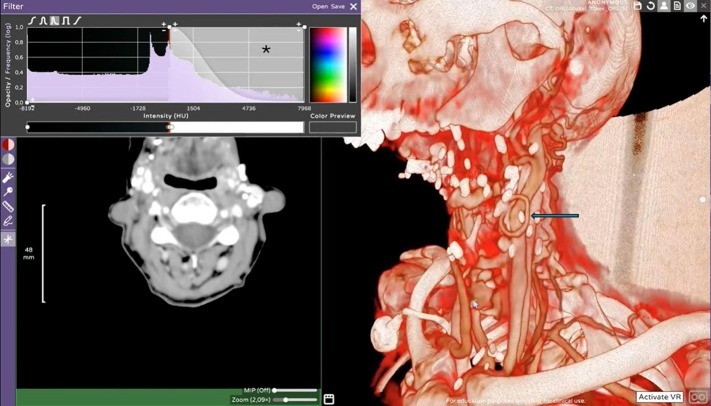Click the Zoom (2,09x) slider
711x406 pixels.
click(x=295, y=400)
